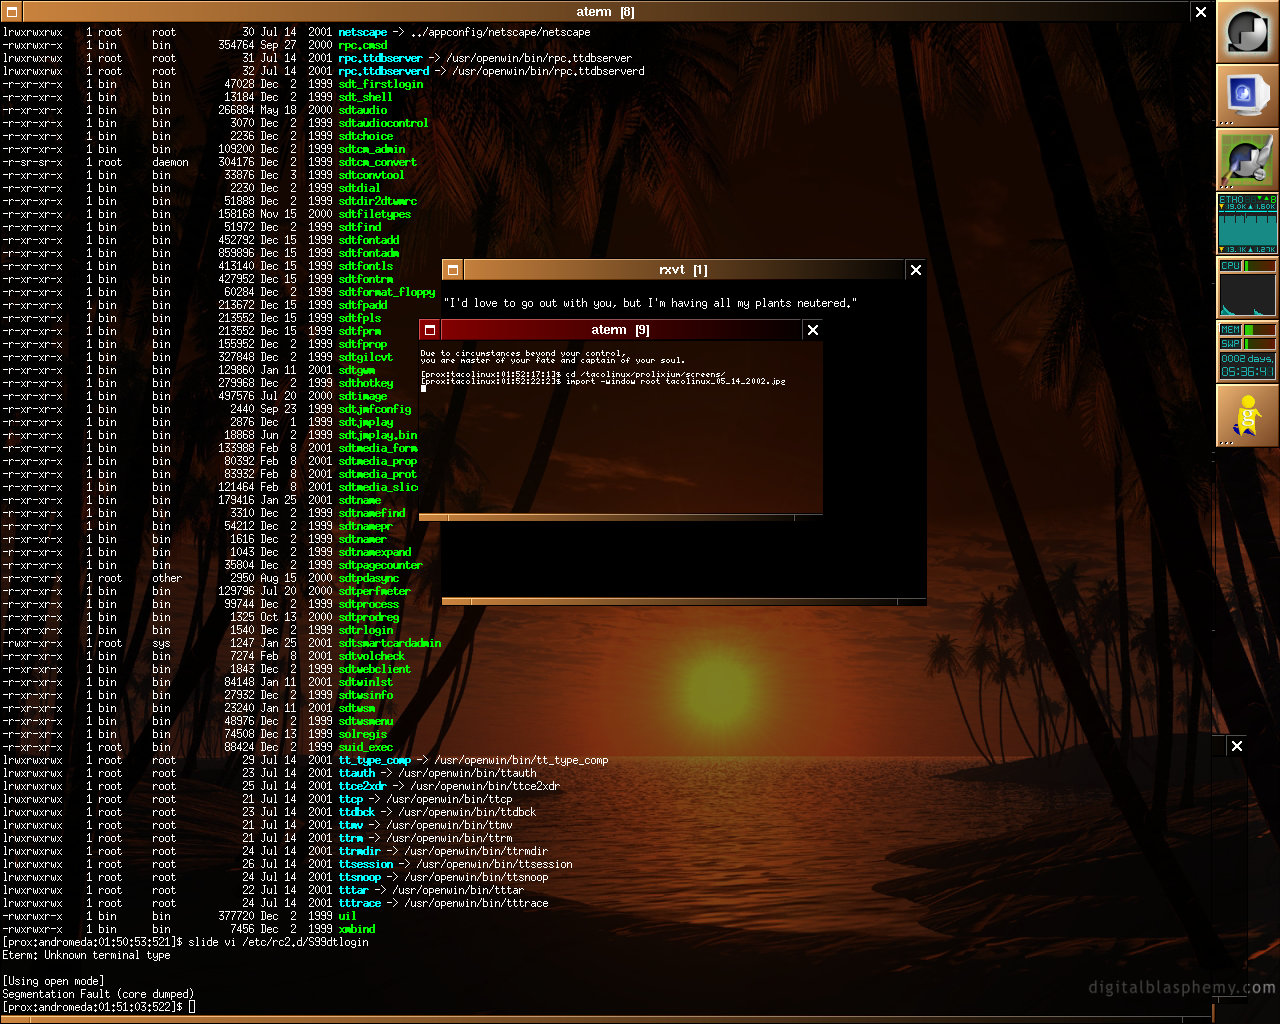The width and height of the screenshot is (1280, 1024).
Task: Click the aterm [9] title bar
Action: 621,330
